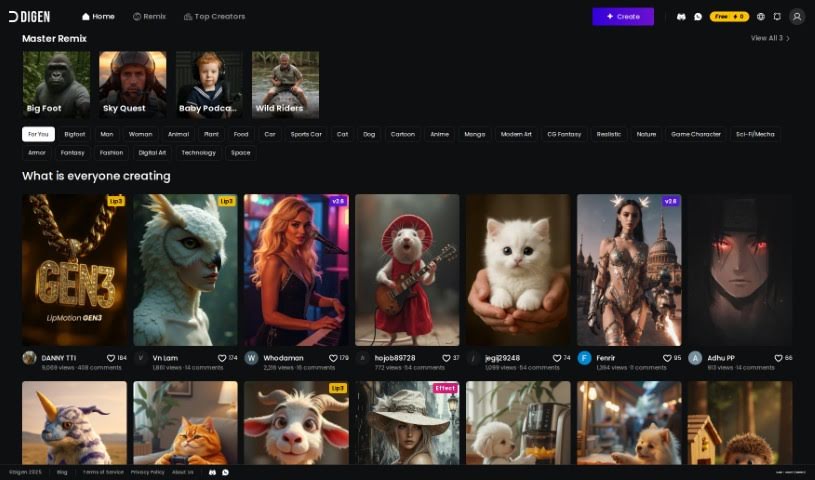Select the Dog filter chip
The image size is (815, 480).
(x=369, y=134)
